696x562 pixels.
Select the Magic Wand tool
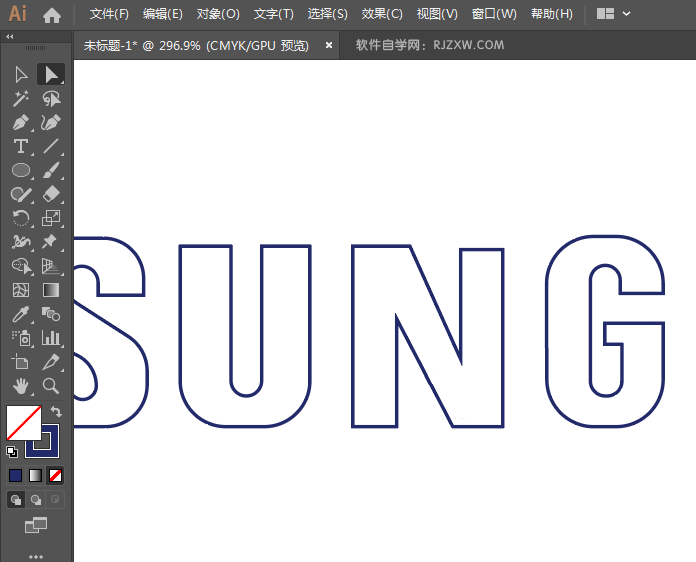[21, 98]
